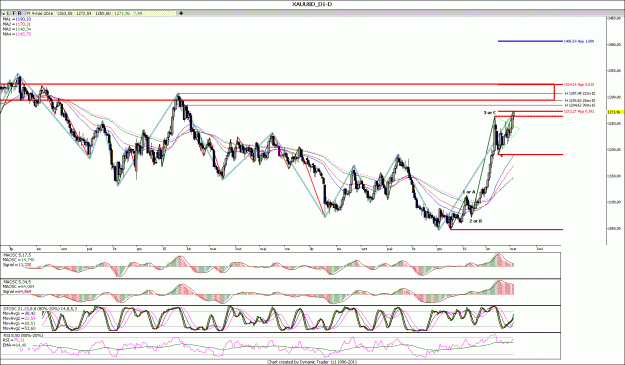The image size is (625, 365).
Task: Click the red App 0.382 projection label
Action: [x=579, y=112]
